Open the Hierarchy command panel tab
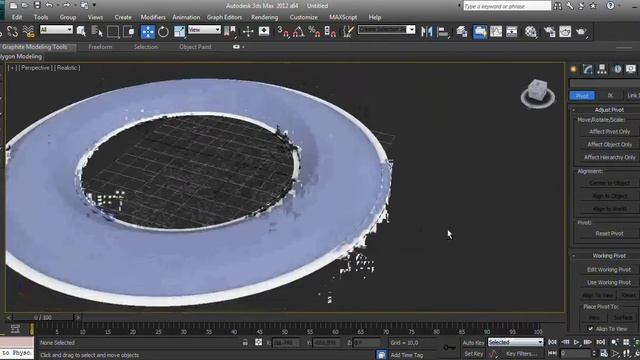The height and width of the screenshot is (360, 640). (x=602, y=69)
